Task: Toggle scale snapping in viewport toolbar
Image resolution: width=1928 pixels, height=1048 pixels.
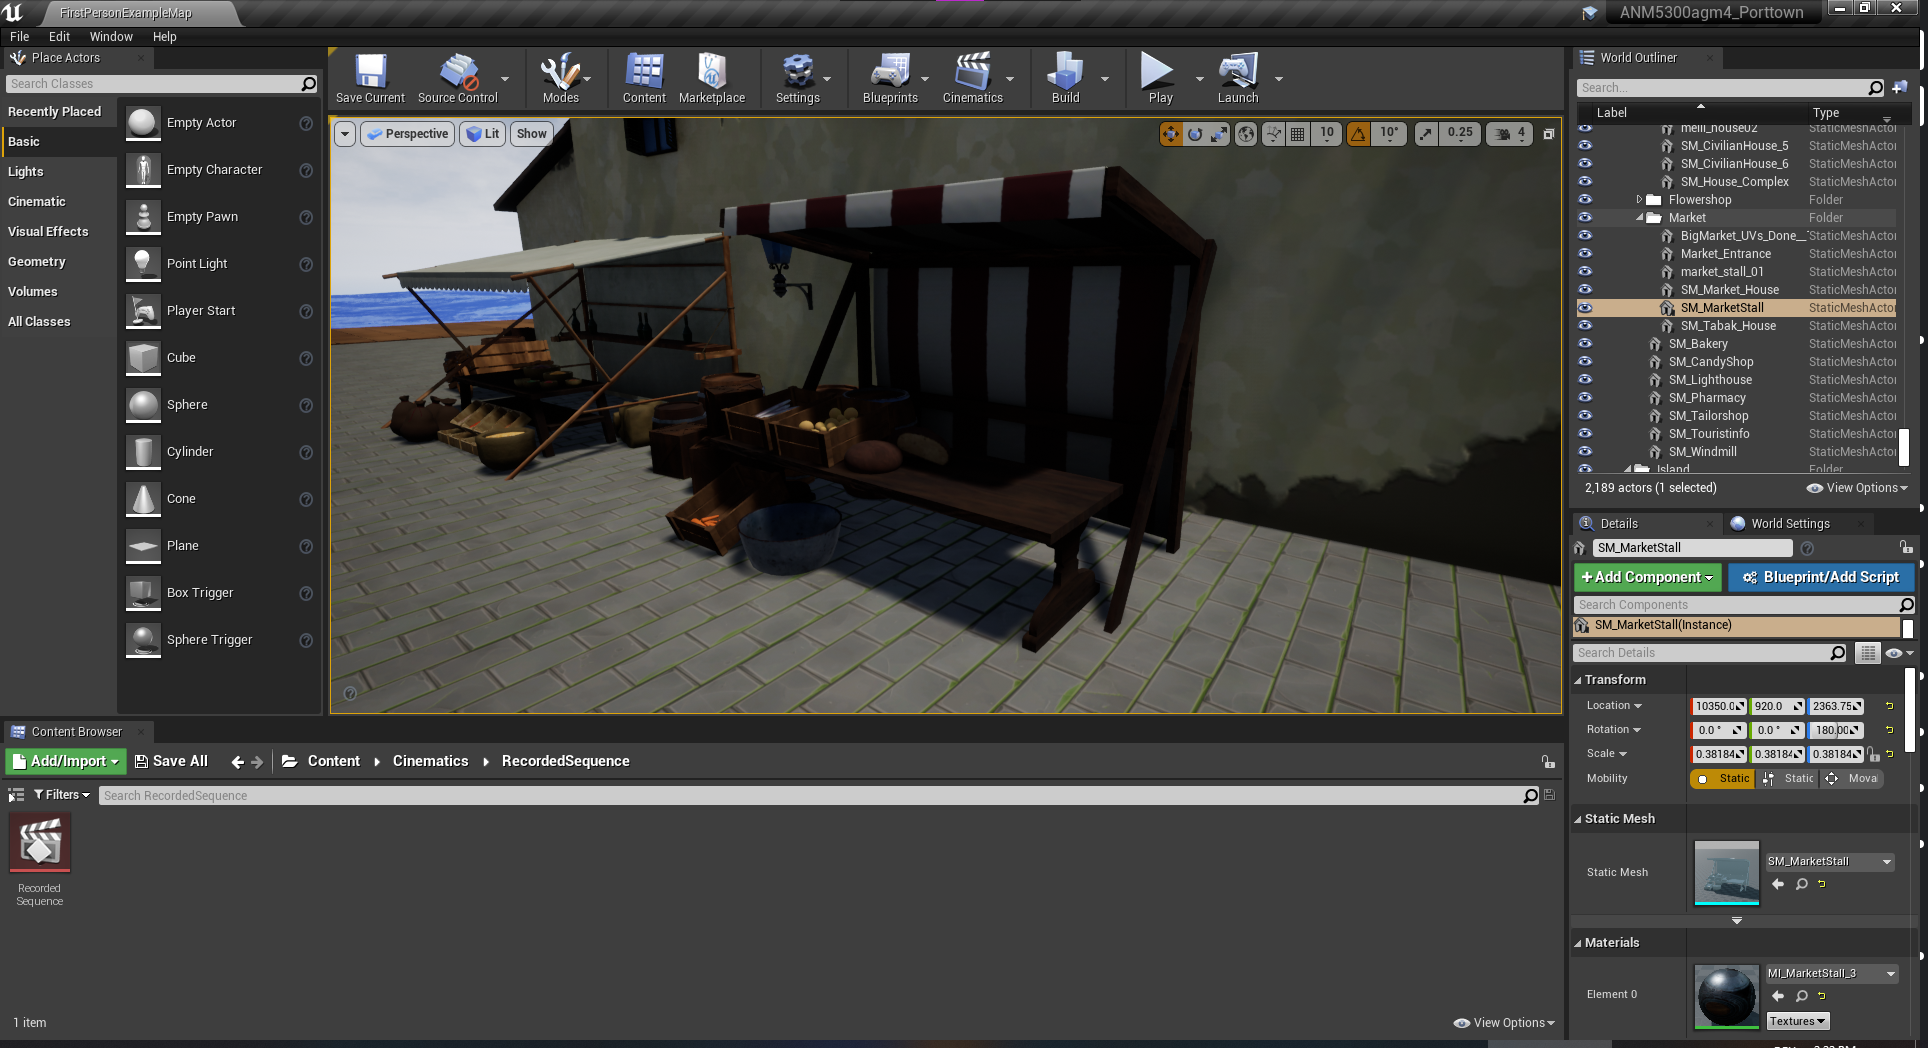Action: tap(1426, 134)
